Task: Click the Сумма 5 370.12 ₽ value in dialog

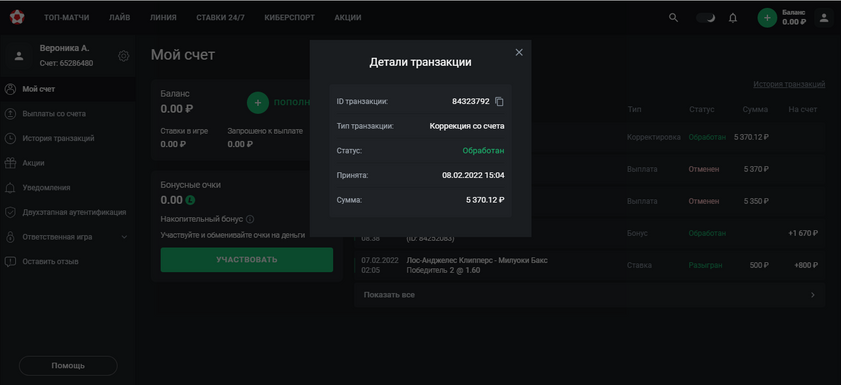Action: 485,200
